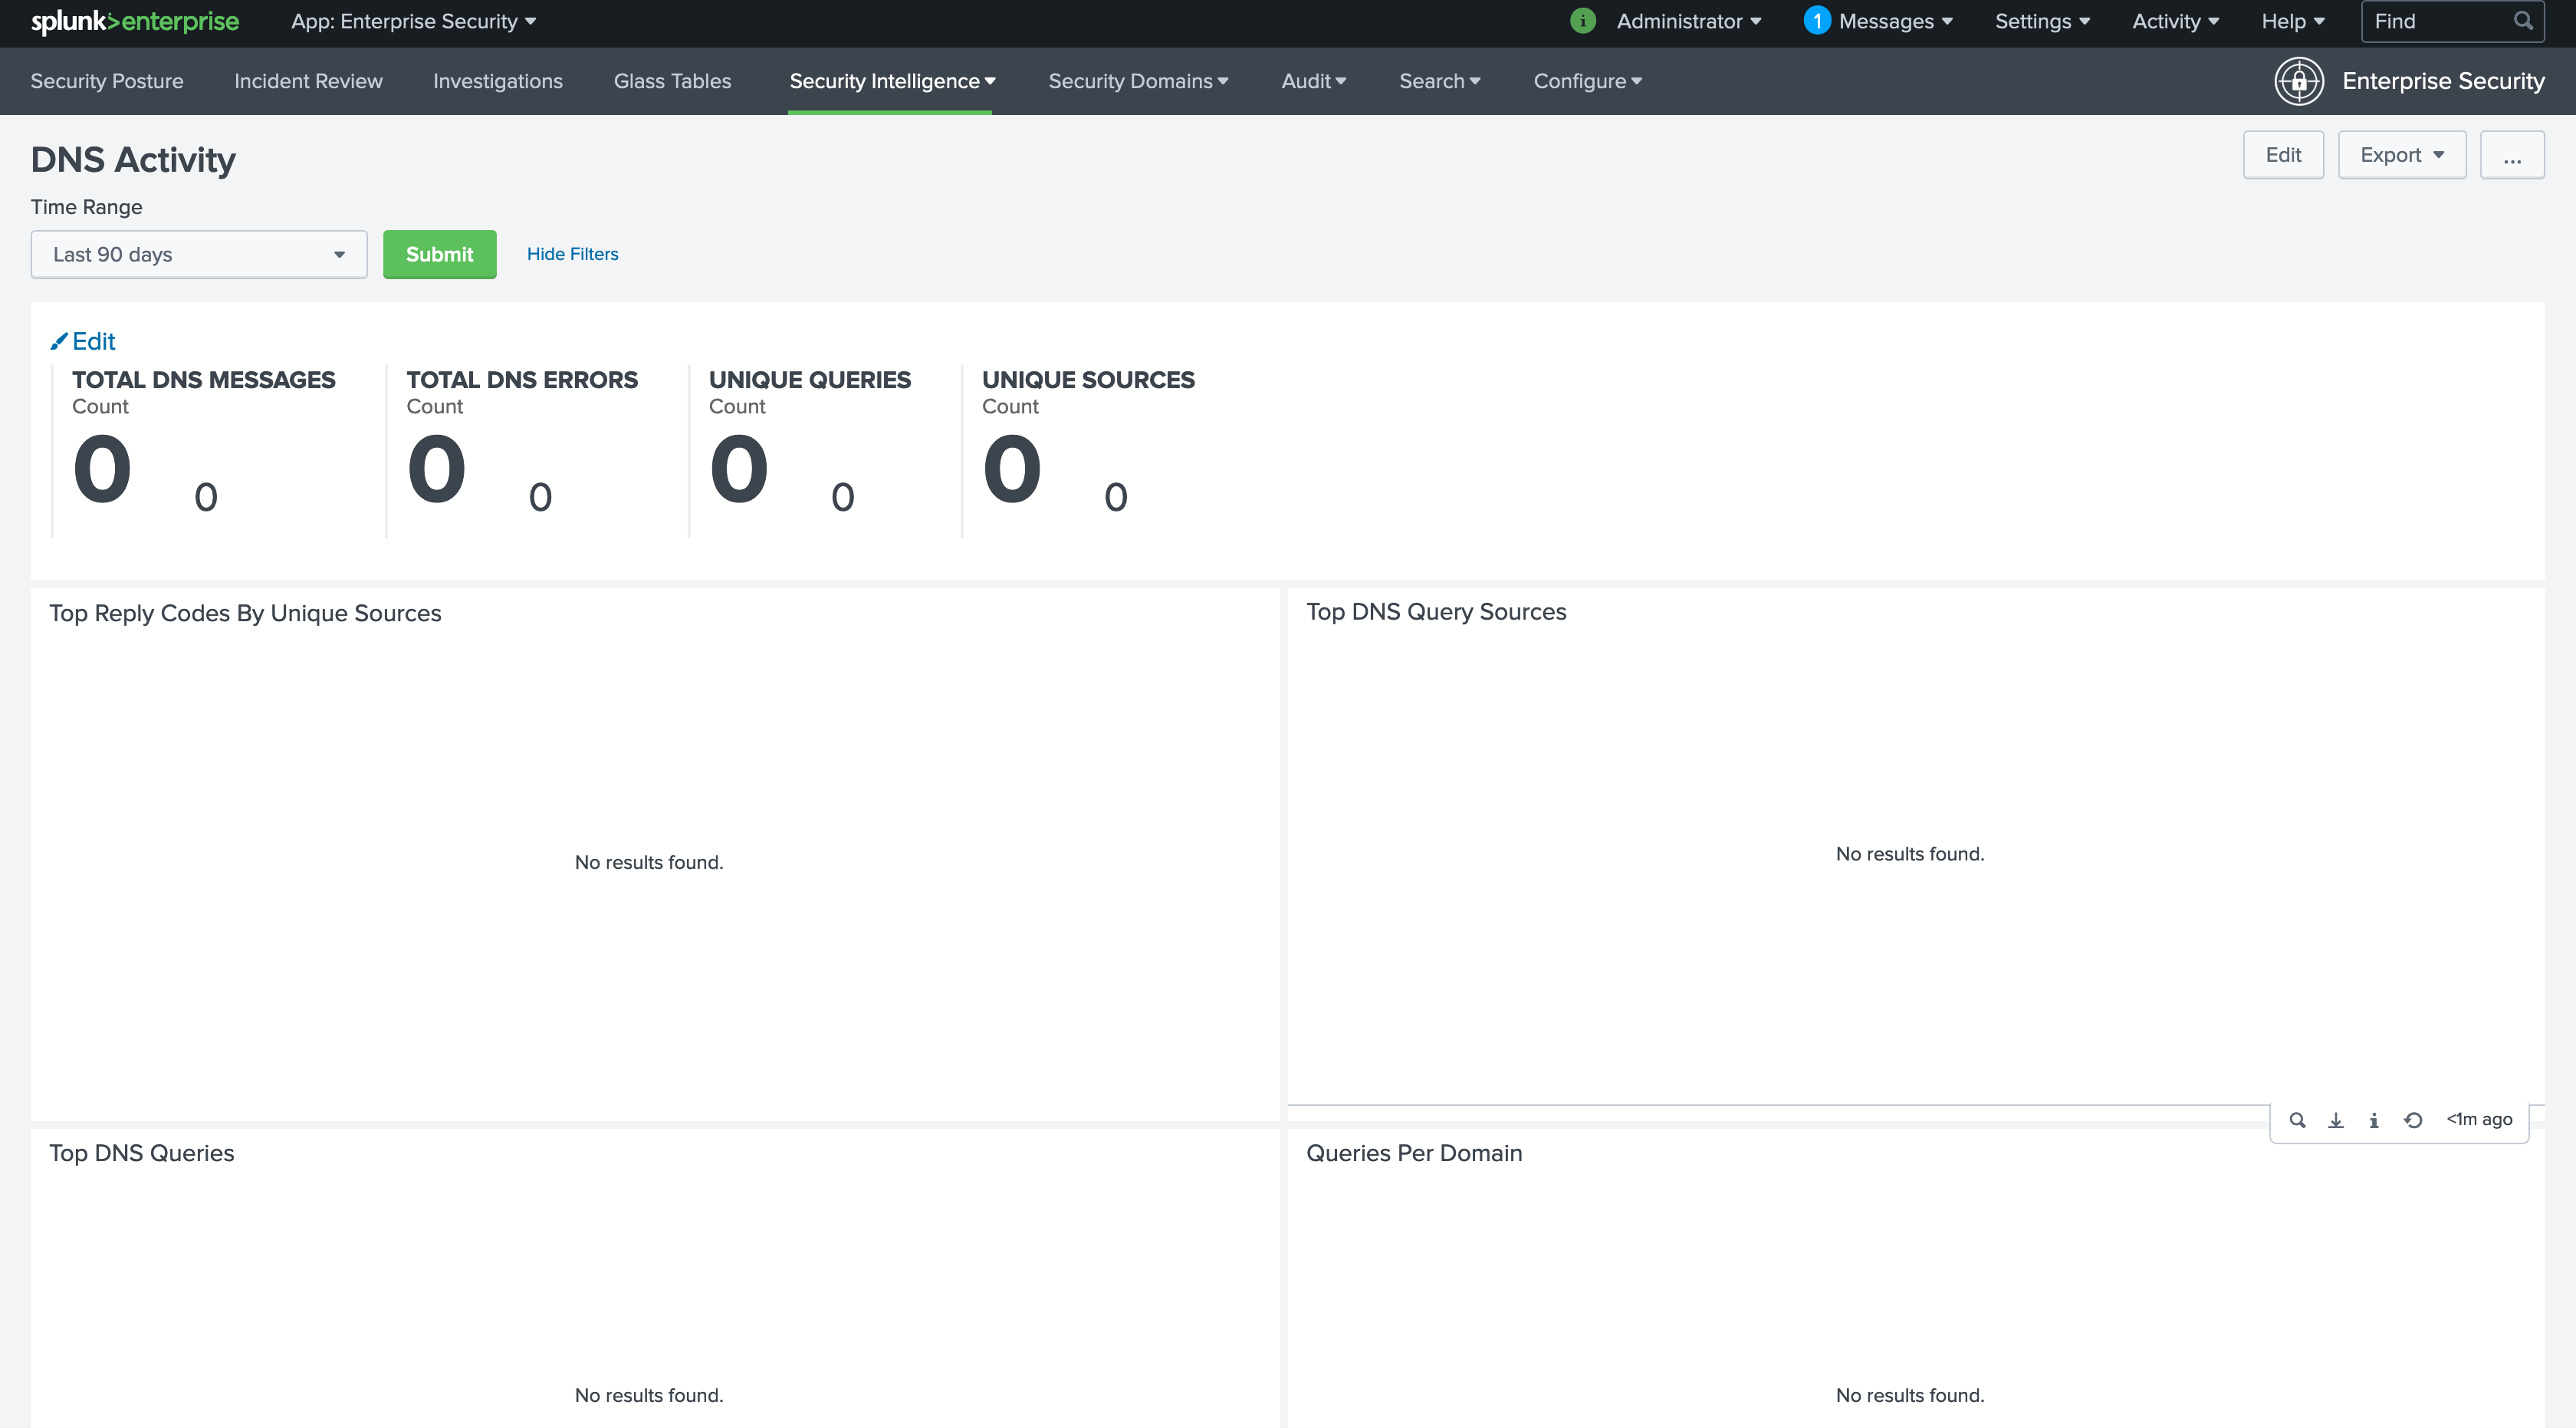
Task: Open the Last 90 days time range dropdown
Action: (x=198, y=254)
